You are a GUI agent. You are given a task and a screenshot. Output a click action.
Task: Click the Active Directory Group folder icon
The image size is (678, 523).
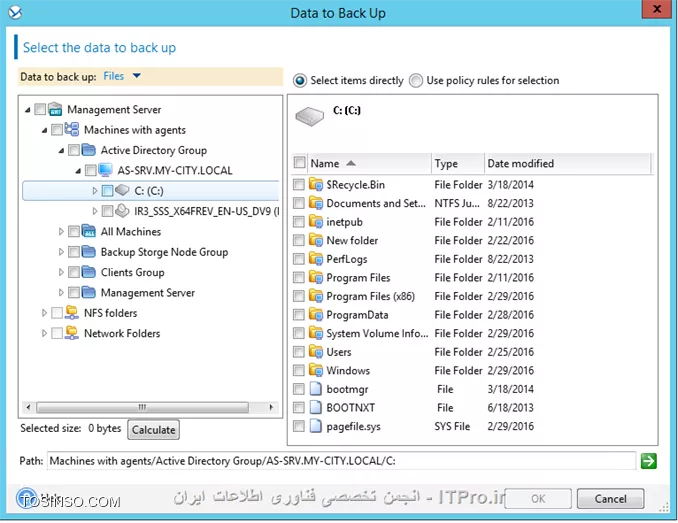click(89, 150)
